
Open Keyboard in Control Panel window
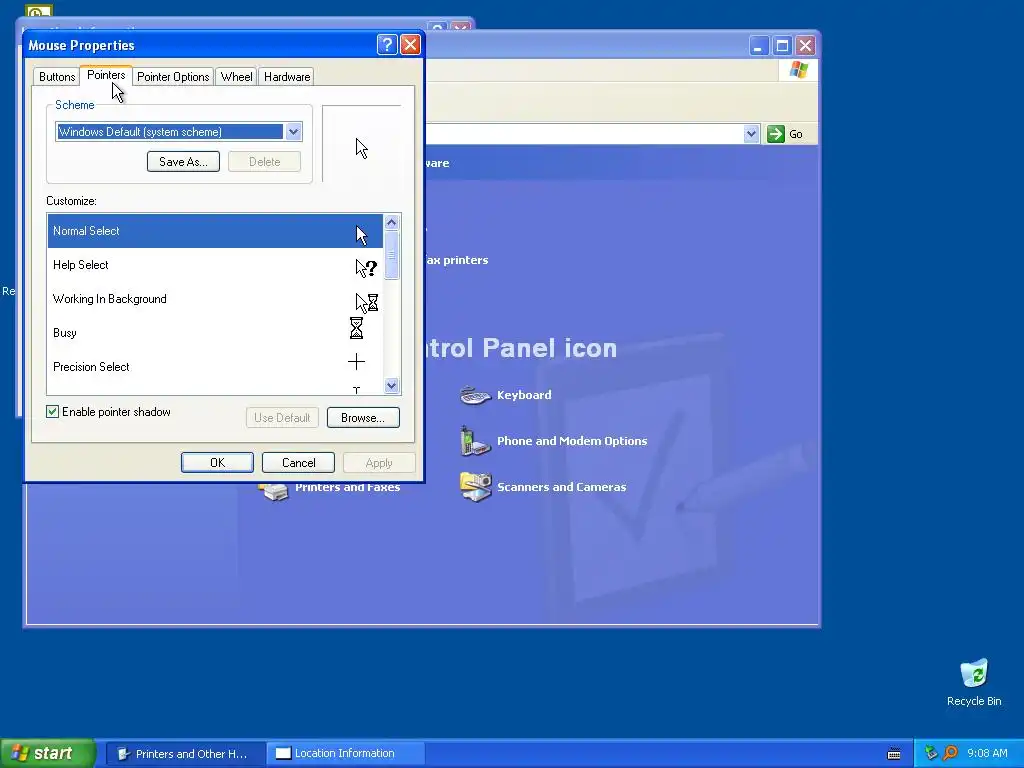tap(524, 394)
